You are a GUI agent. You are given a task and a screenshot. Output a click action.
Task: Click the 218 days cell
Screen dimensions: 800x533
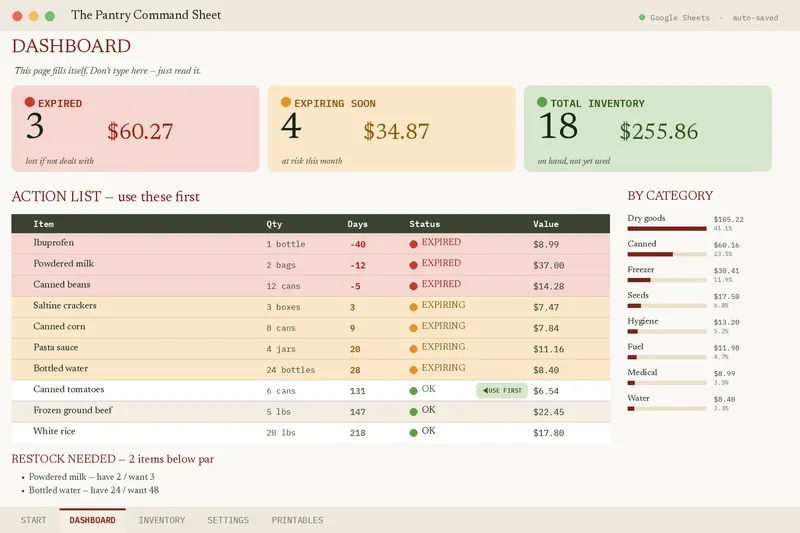point(357,433)
